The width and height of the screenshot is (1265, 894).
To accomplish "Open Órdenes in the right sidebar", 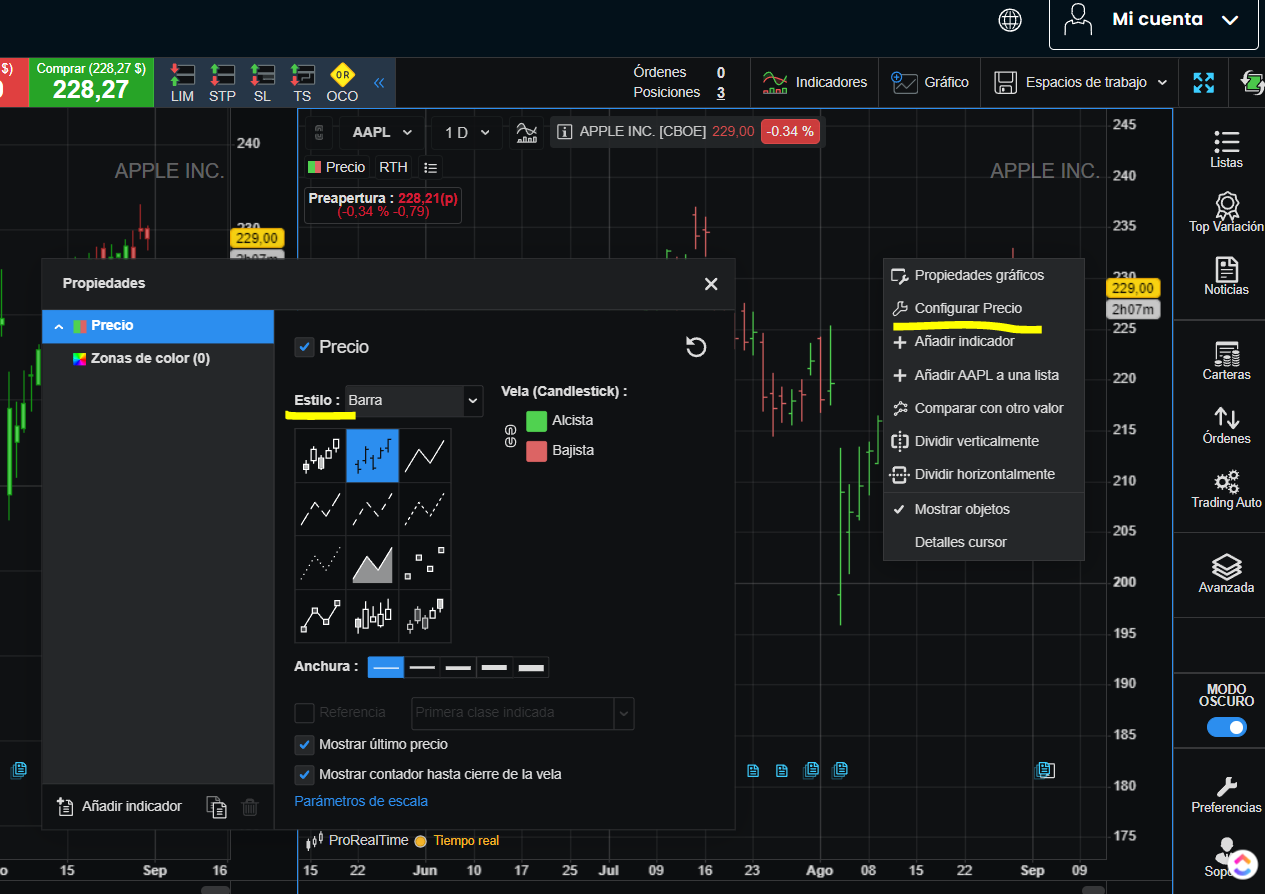I will coord(1226,425).
